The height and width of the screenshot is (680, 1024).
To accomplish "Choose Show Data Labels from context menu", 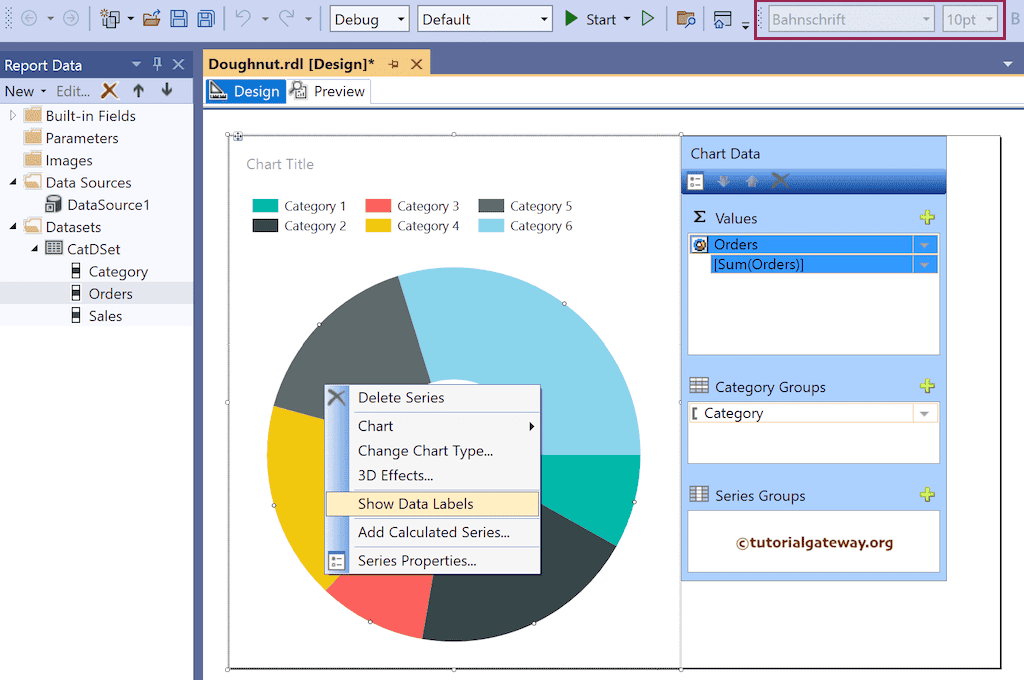I will click(415, 503).
